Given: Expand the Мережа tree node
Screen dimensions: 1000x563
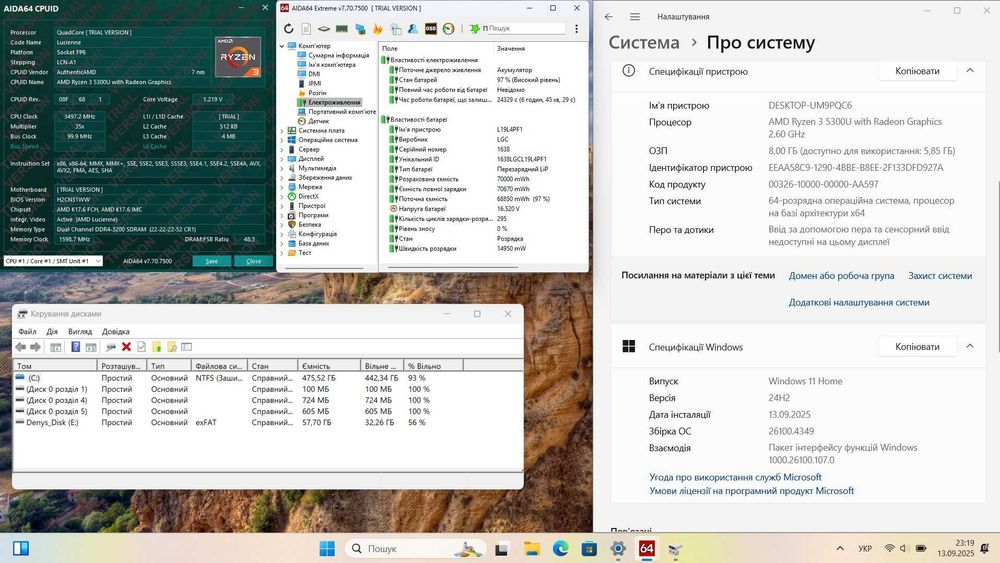Looking at the screenshot, I should pyautogui.click(x=282, y=187).
